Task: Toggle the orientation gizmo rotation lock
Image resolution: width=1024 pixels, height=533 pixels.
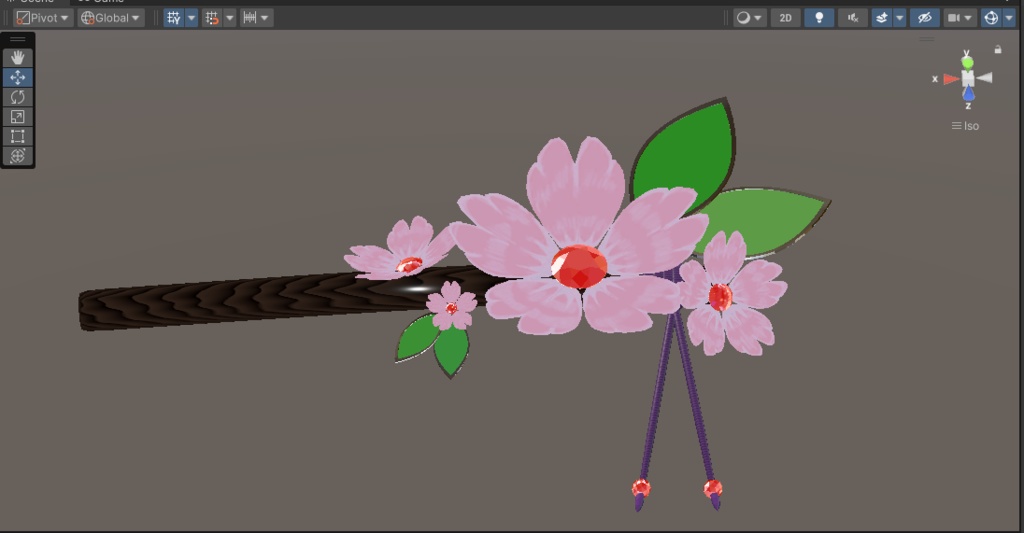Action: click(x=998, y=50)
